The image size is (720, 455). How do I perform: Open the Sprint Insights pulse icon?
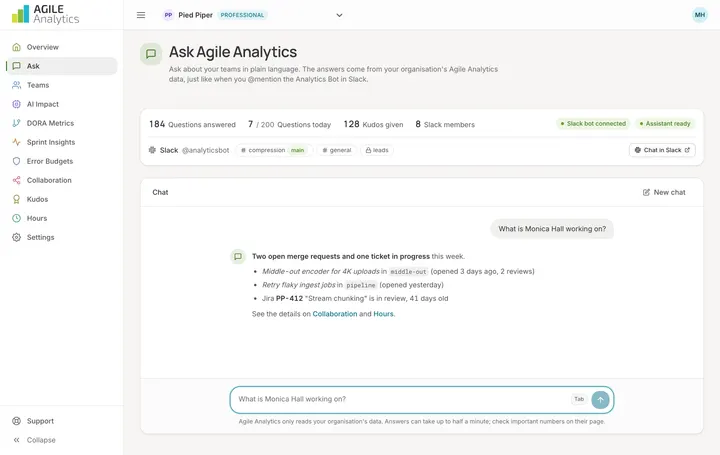coord(17,142)
